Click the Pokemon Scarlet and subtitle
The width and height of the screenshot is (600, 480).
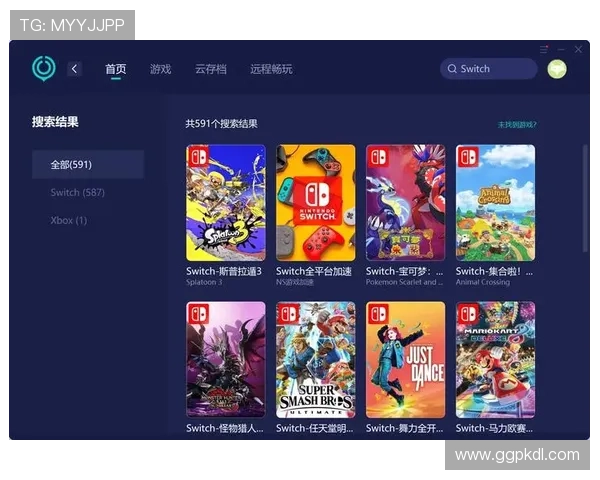click(404, 282)
